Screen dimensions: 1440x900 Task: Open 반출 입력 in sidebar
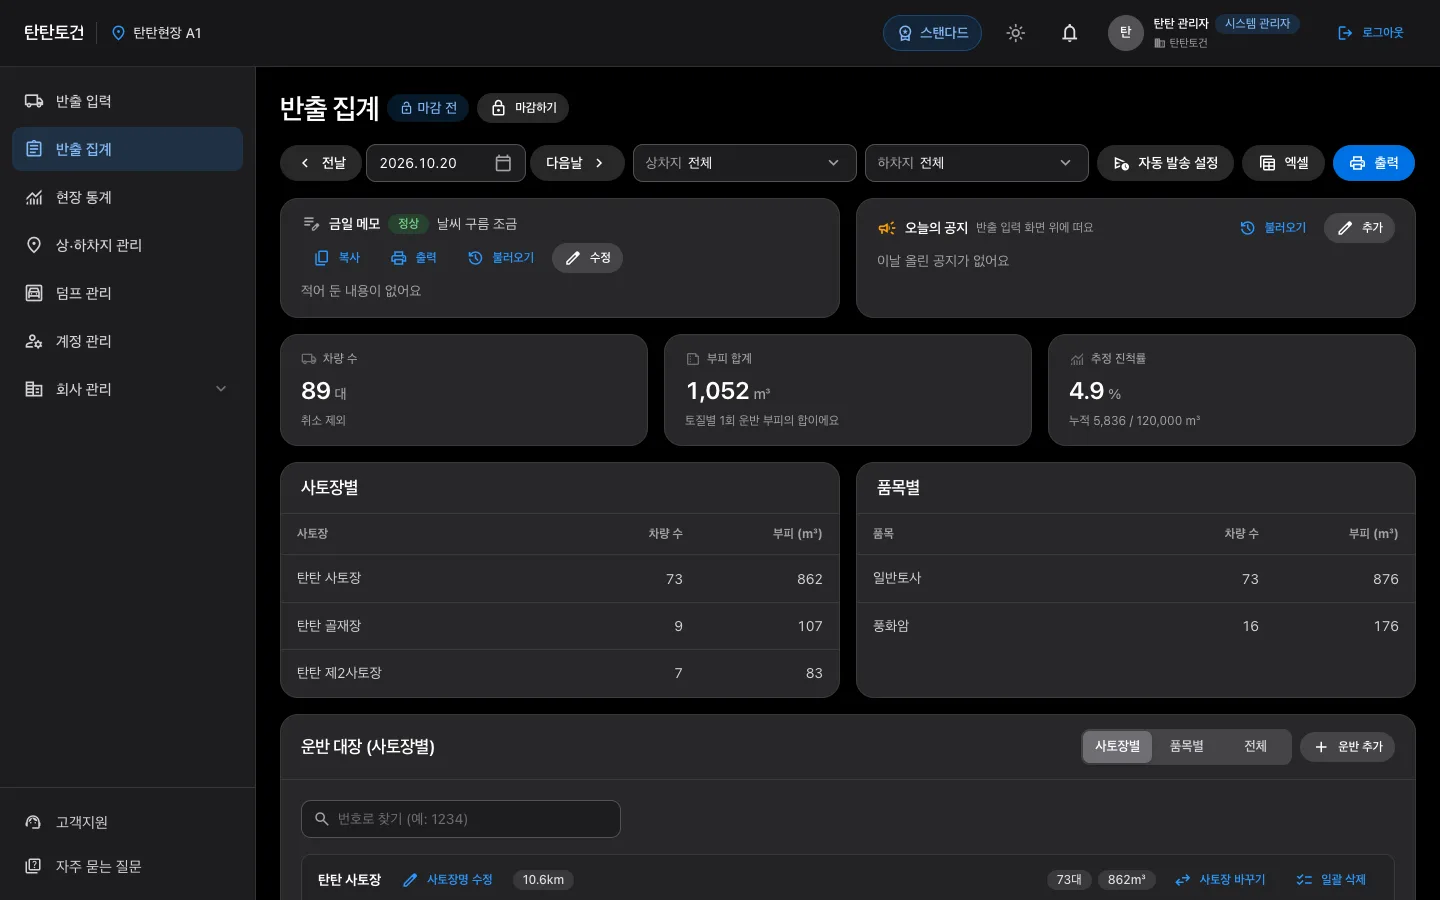pyautogui.click(x=127, y=101)
